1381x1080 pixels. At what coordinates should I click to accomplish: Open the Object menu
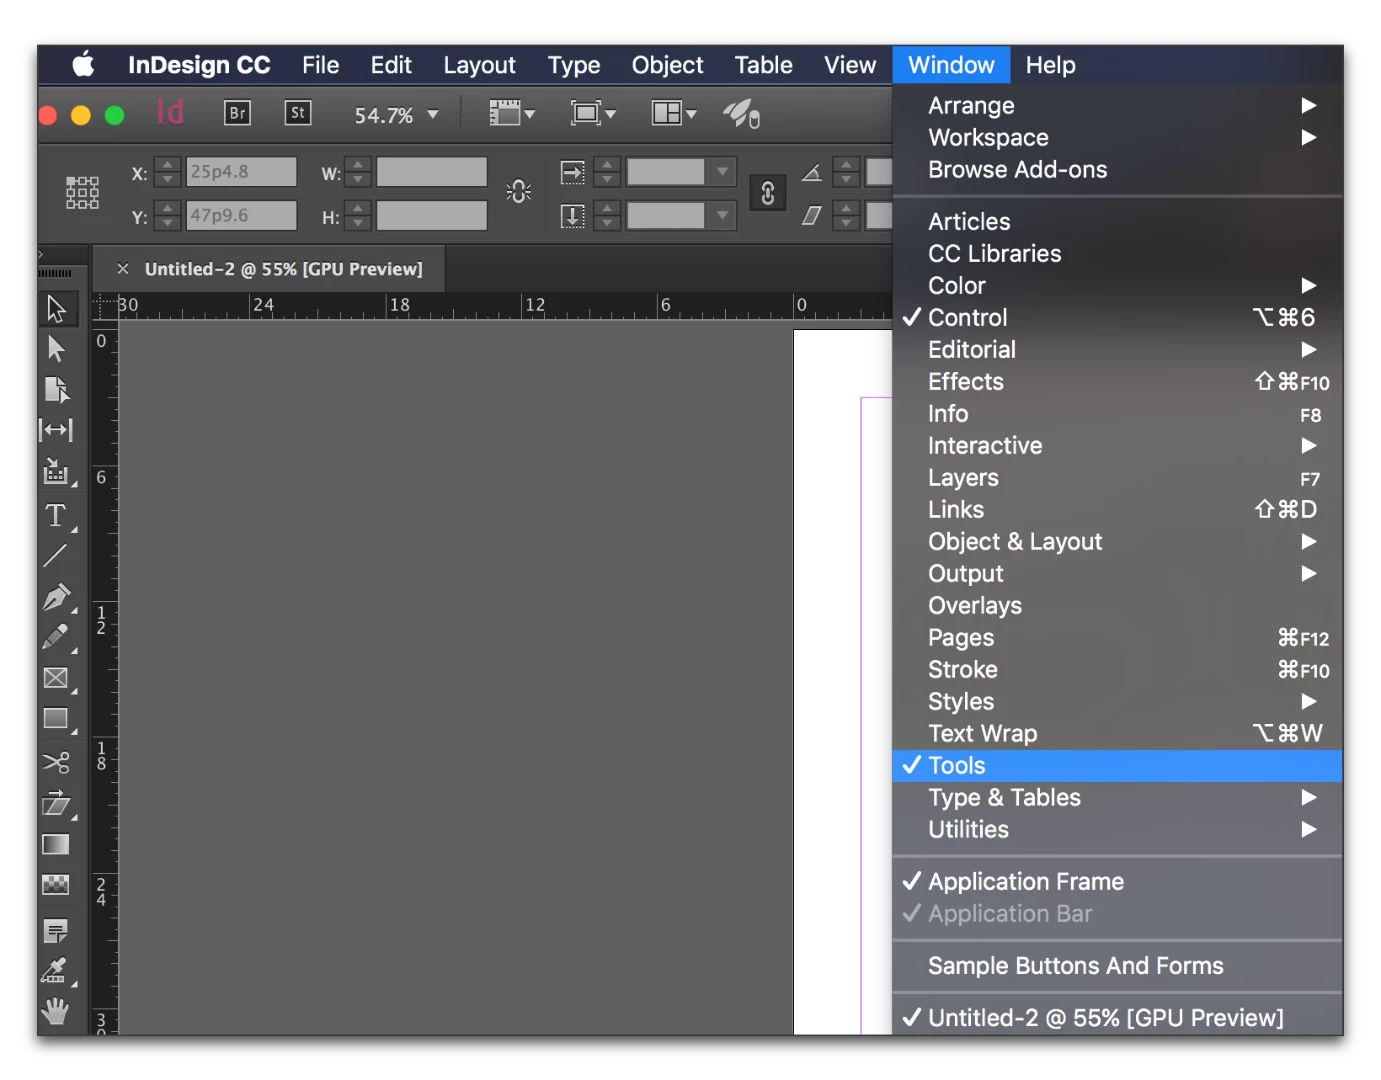coord(668,65)
